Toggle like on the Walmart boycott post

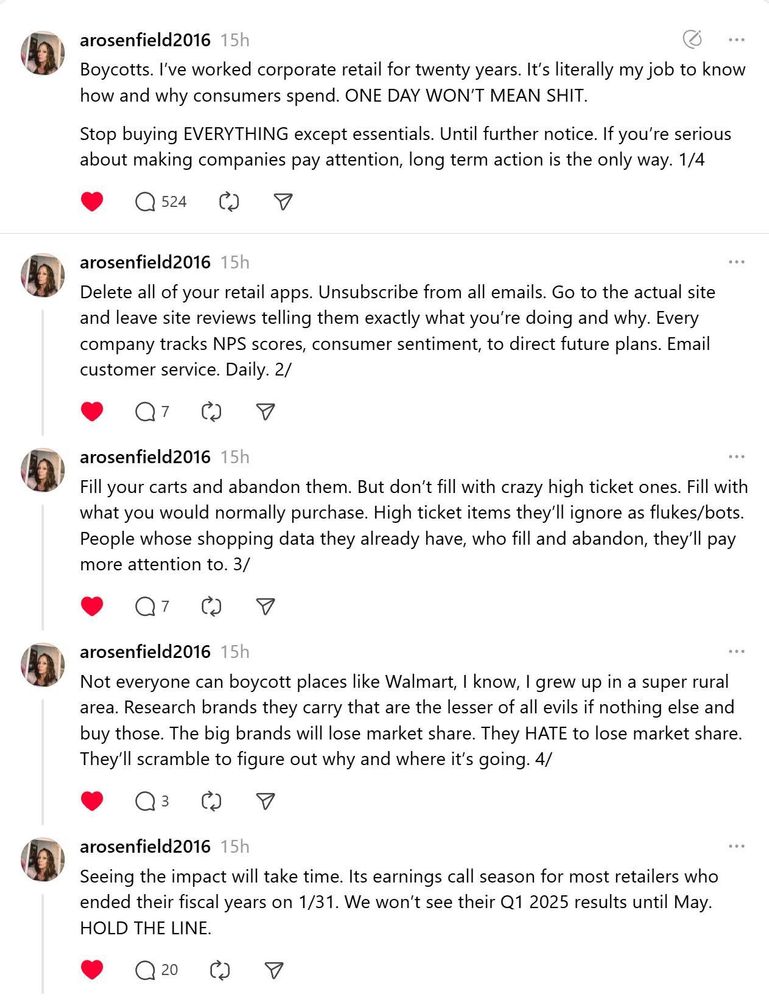click(x=92, y=801)
